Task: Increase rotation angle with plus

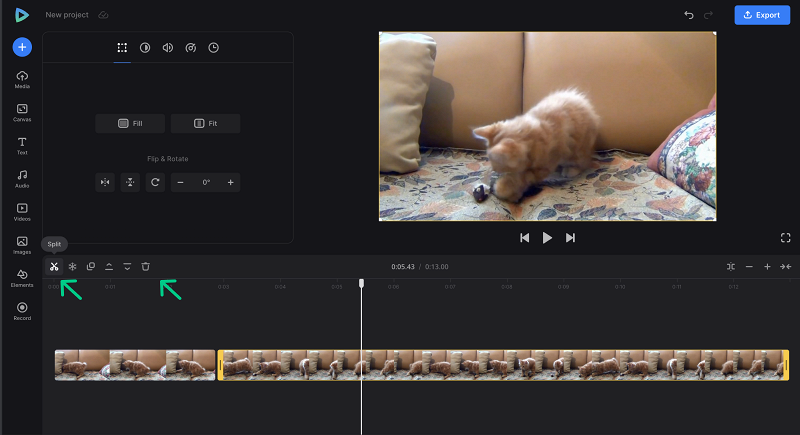Action: [231, 182]
